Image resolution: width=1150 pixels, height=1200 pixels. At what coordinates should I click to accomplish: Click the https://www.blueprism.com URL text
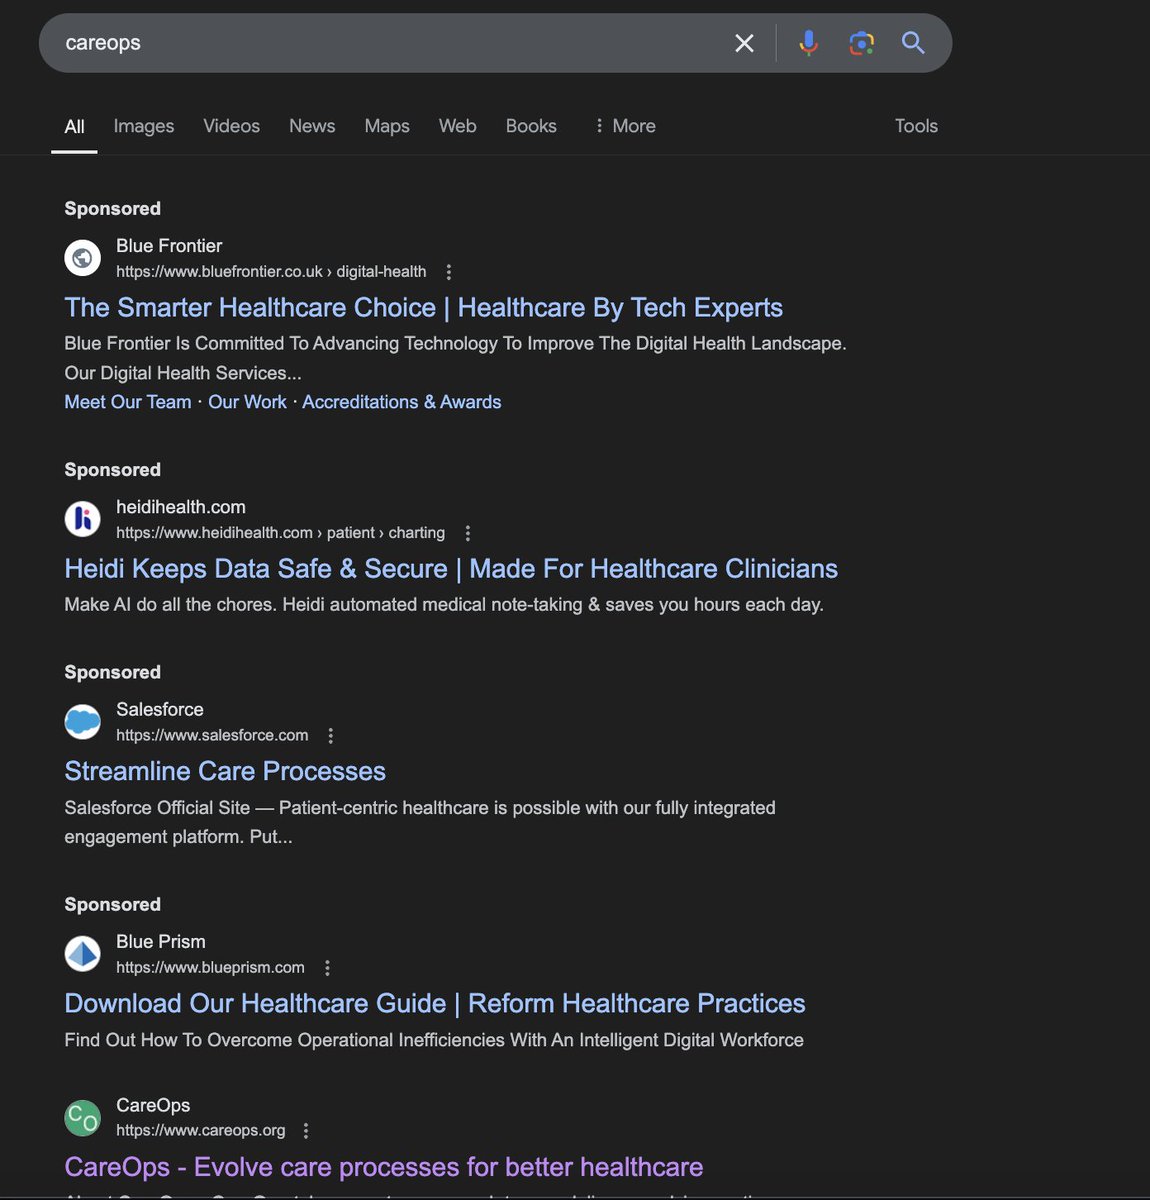coord(210,967)
